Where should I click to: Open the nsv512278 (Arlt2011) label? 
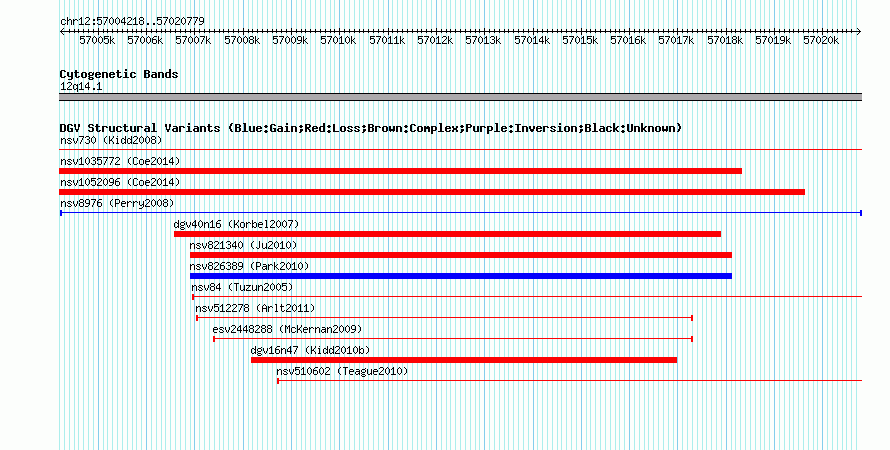[255, 308]
